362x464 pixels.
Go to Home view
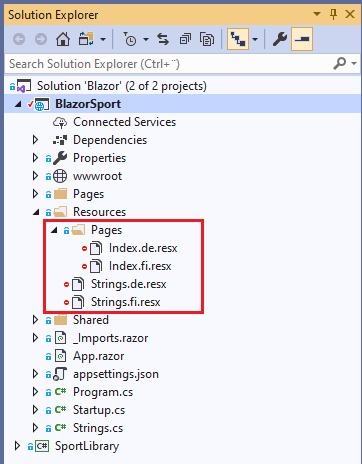[x=63, y=39]
